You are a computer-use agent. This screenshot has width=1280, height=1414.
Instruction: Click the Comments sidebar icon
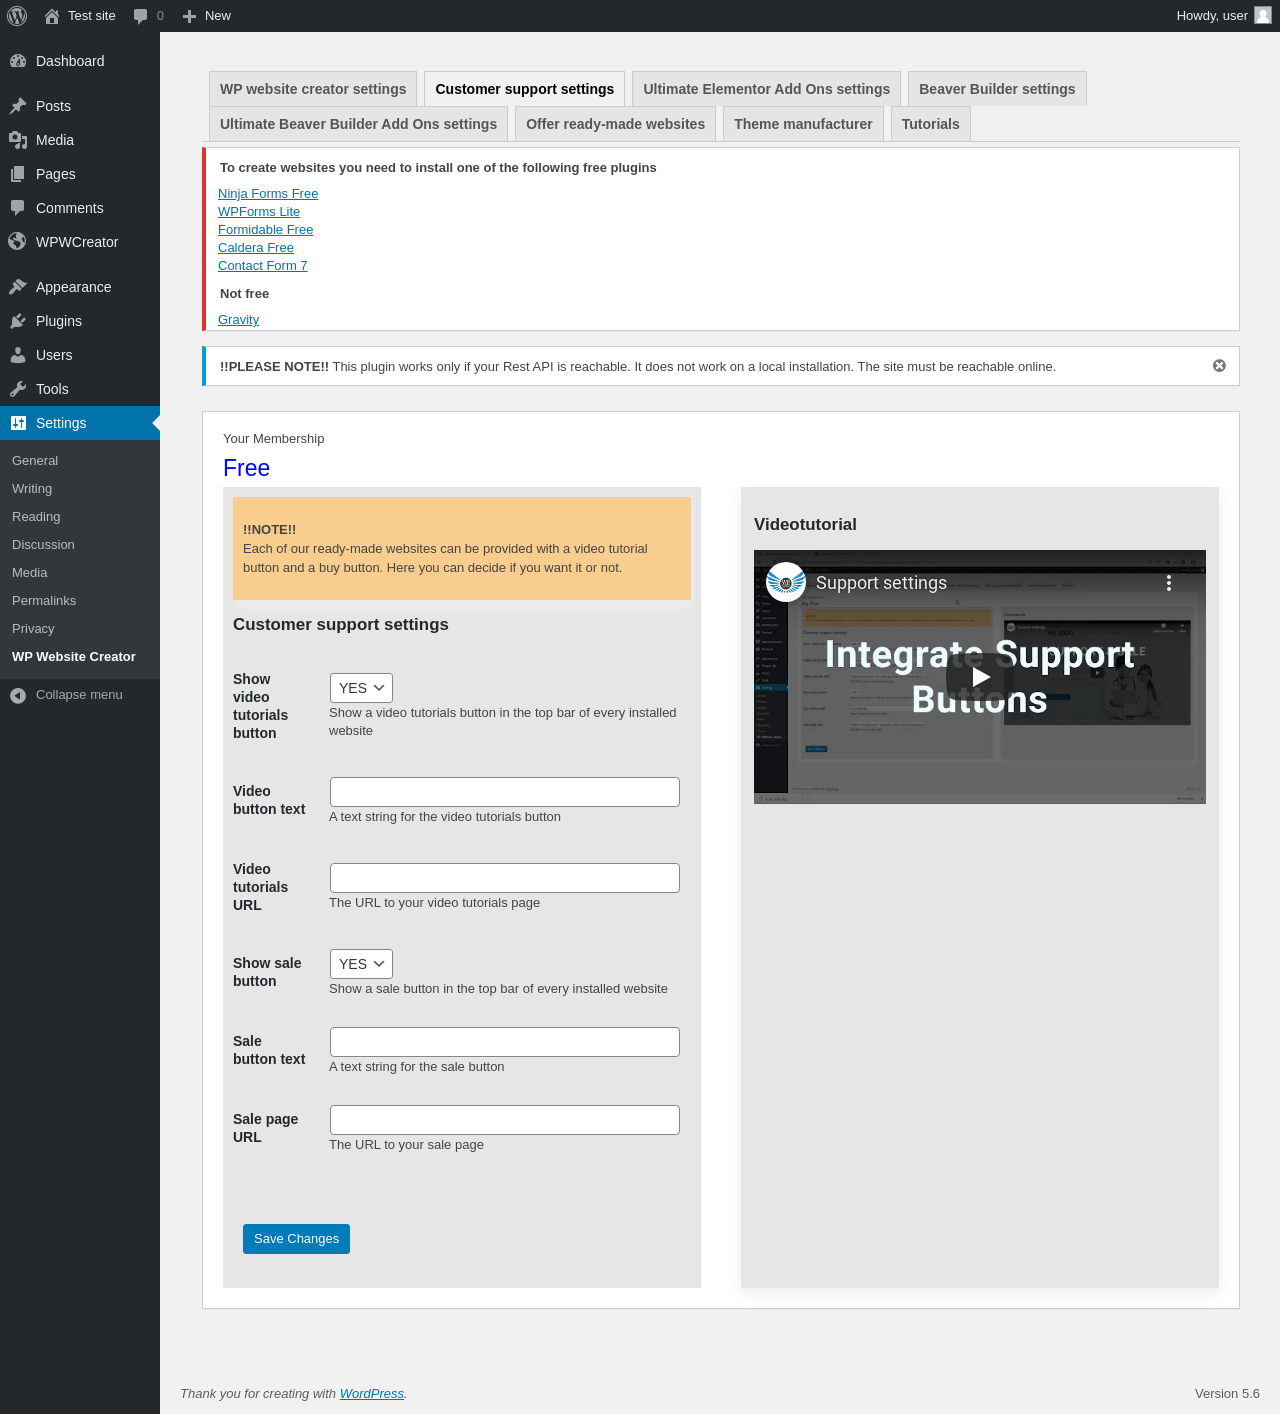pos(18,208)
